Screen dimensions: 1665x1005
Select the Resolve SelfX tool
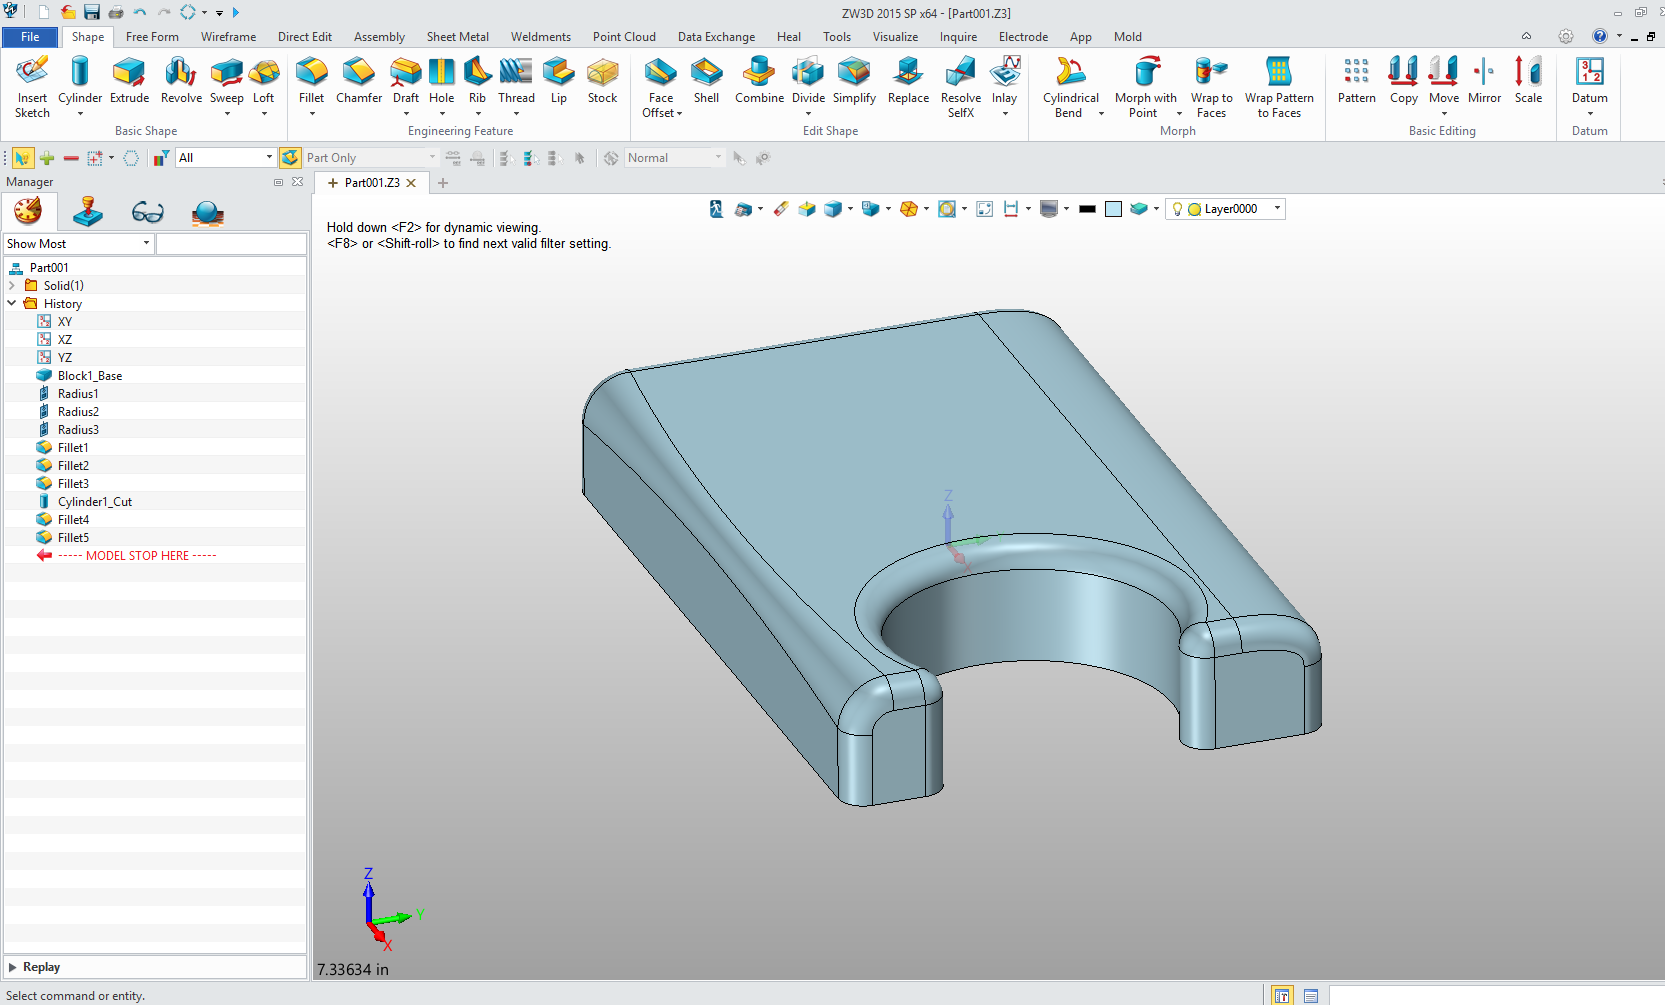pos(961,86)
